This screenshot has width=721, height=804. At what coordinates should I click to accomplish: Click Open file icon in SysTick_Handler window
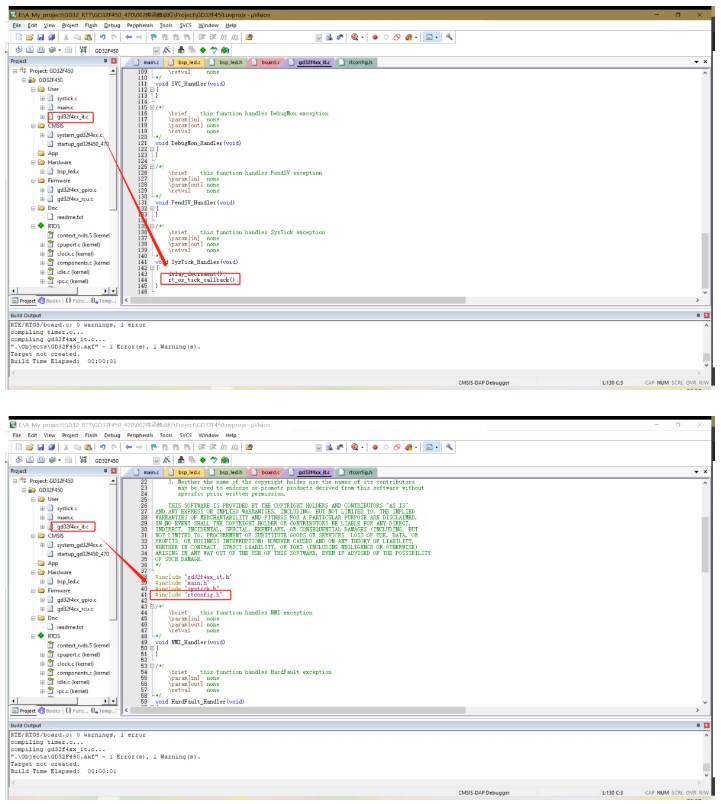[29, 37]
